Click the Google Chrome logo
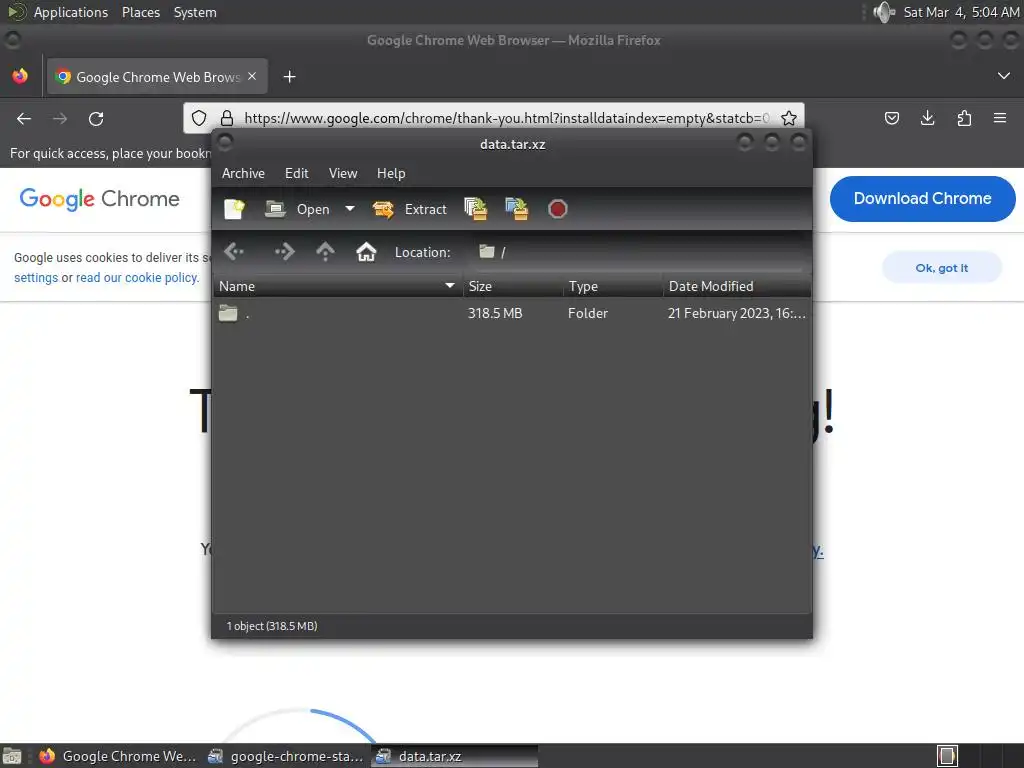1024x768 pixels. [99, 199]
